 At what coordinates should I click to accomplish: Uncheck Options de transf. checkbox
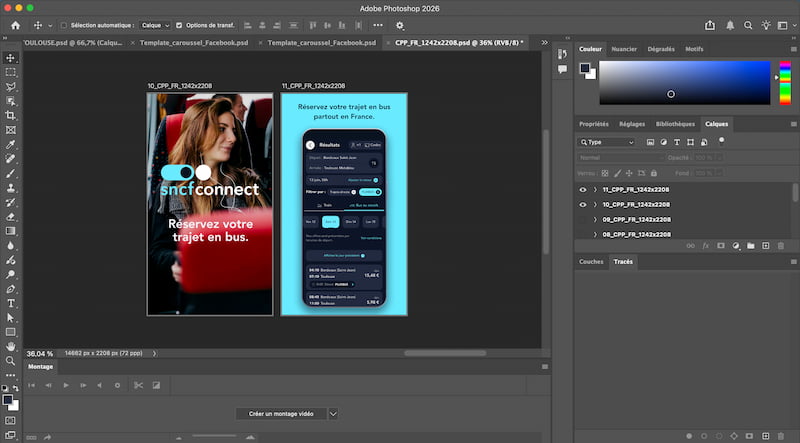[179, 25]
